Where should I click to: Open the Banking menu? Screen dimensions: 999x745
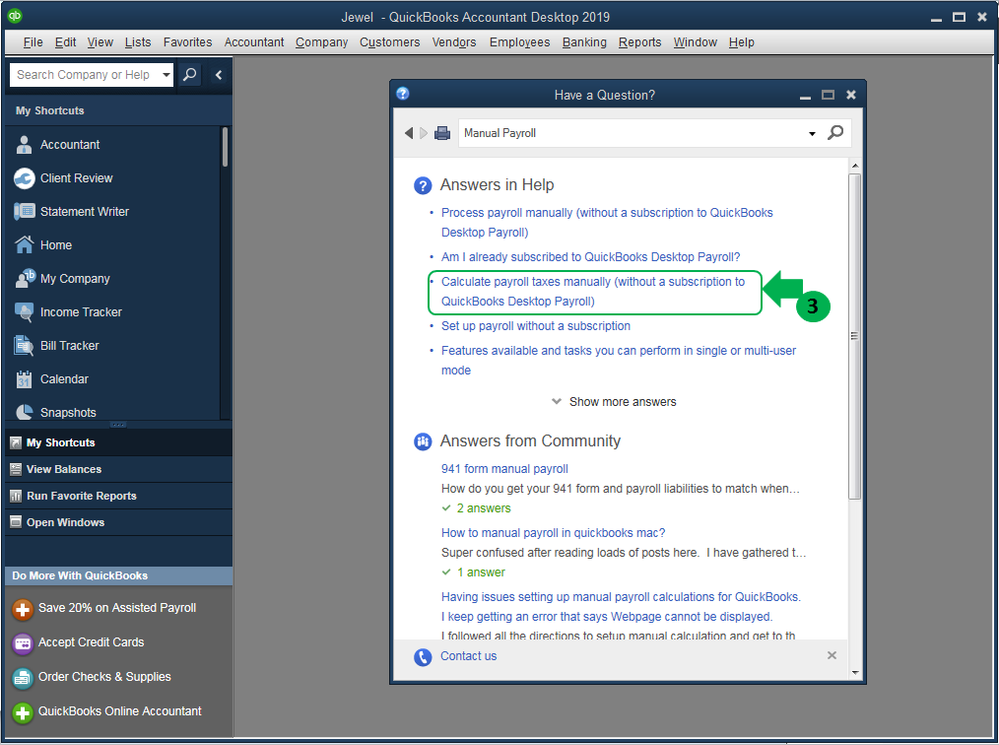point(584,42)
